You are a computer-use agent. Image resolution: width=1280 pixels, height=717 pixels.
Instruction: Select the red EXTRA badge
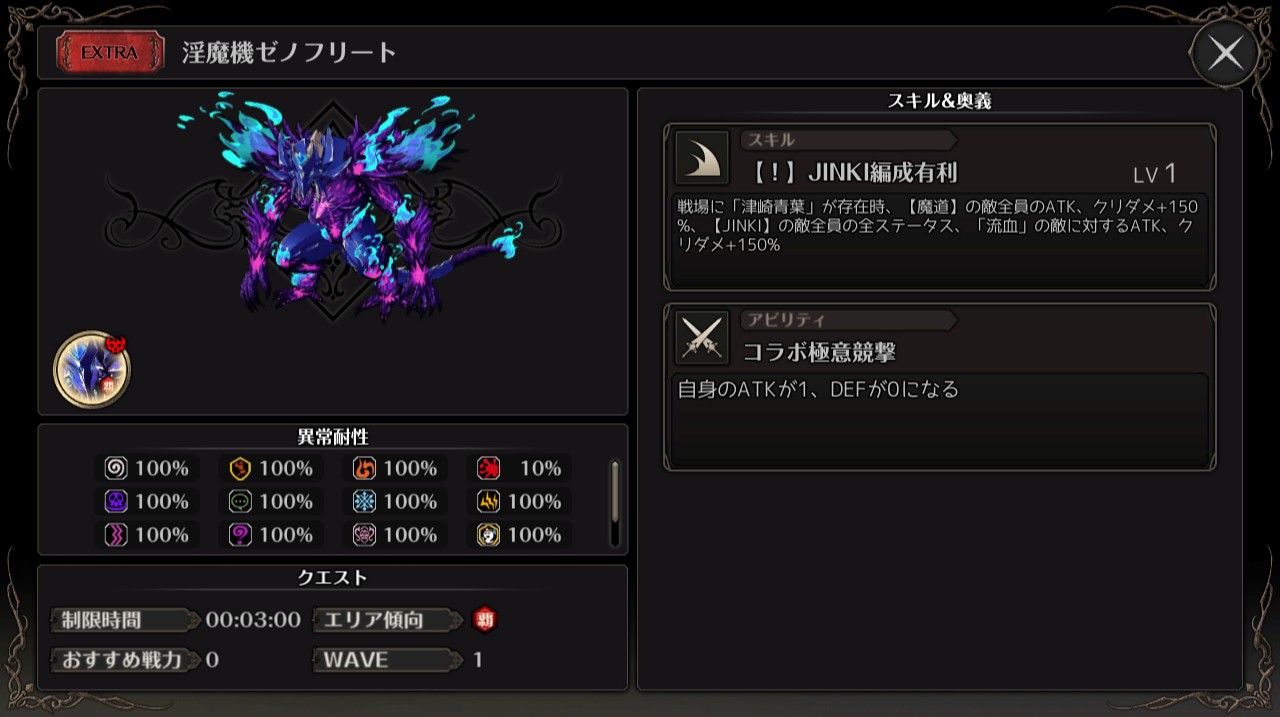110,53
